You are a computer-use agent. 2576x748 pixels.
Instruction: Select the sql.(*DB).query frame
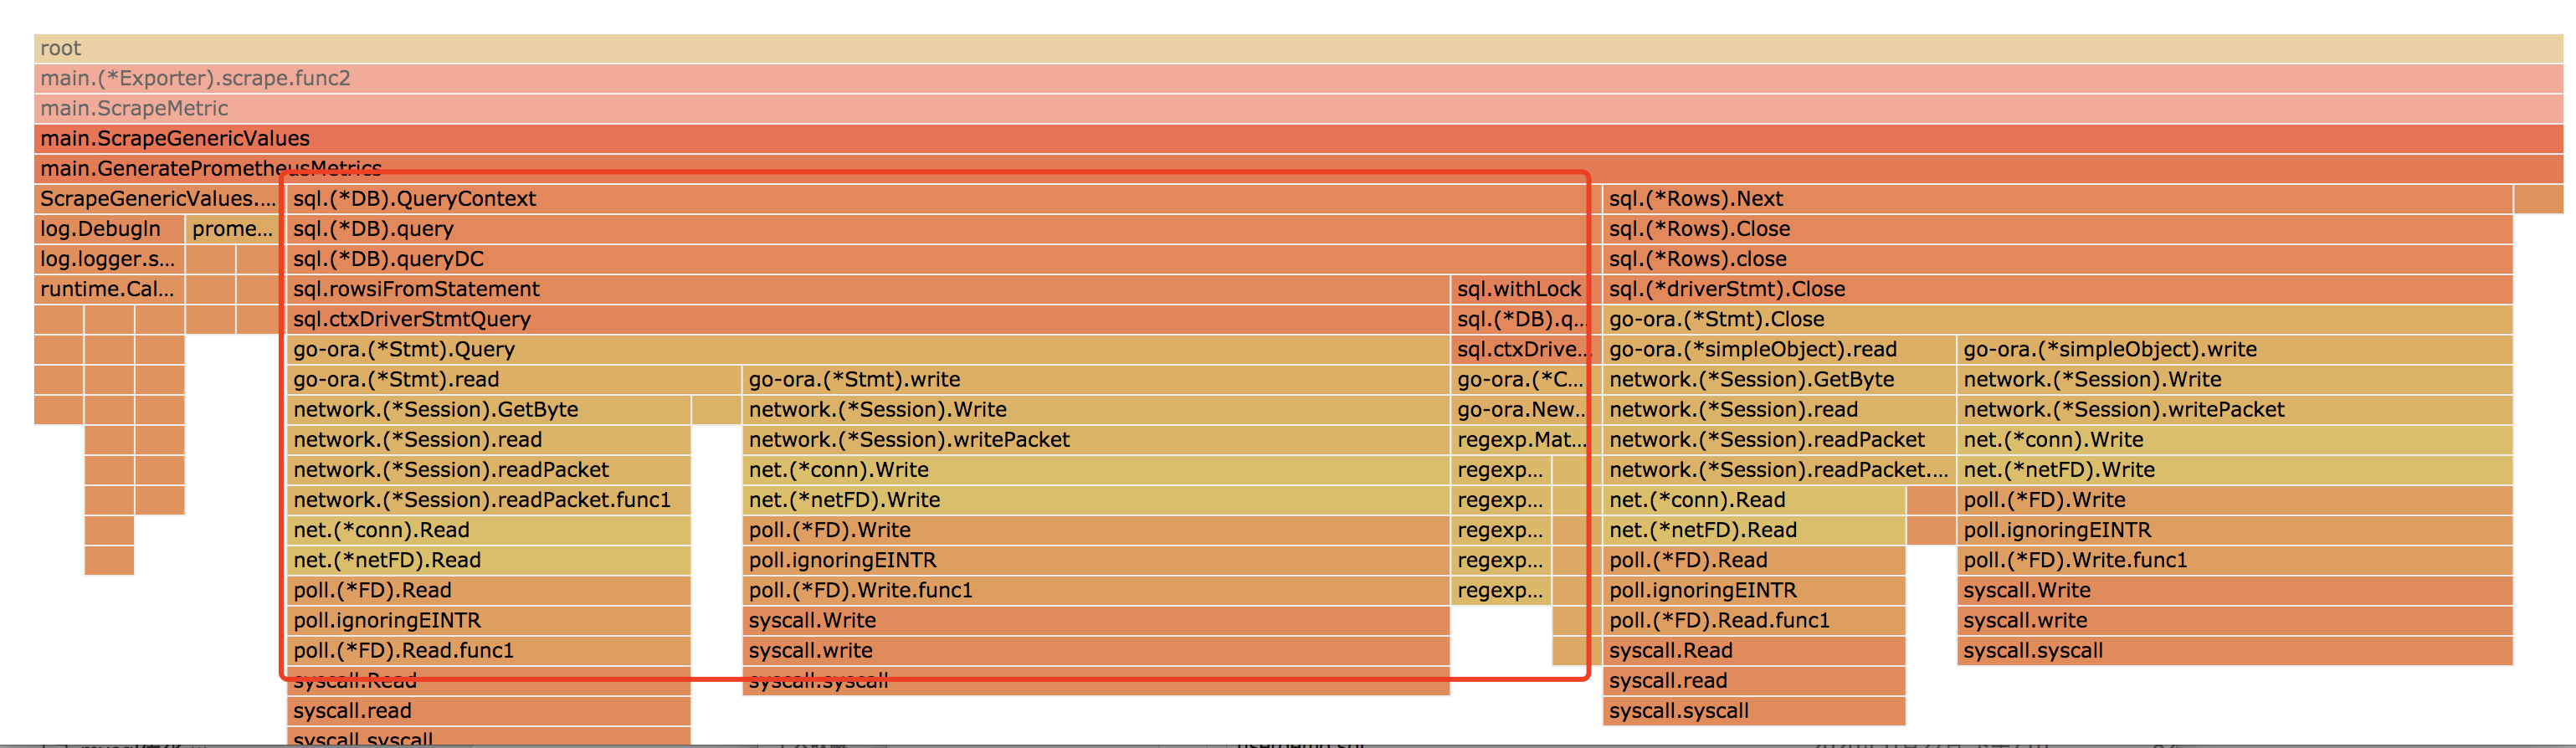[943, 228]
